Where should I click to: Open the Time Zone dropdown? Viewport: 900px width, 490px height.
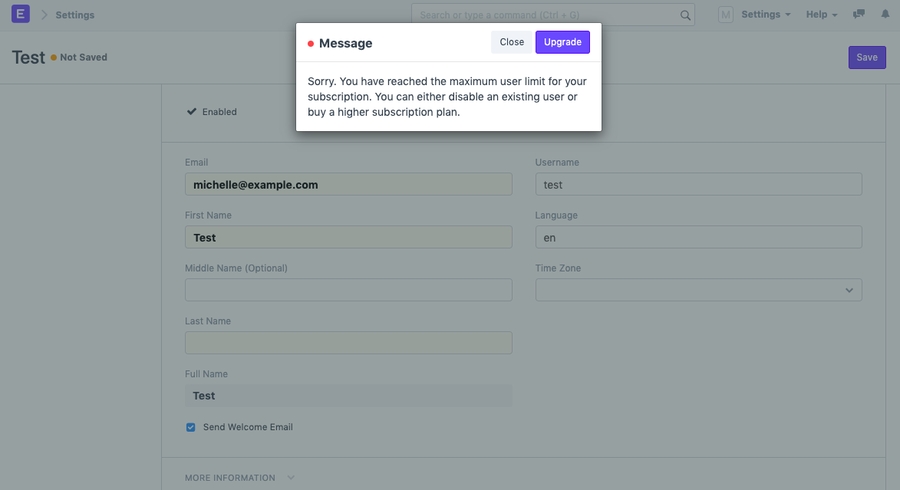point(698,290)
